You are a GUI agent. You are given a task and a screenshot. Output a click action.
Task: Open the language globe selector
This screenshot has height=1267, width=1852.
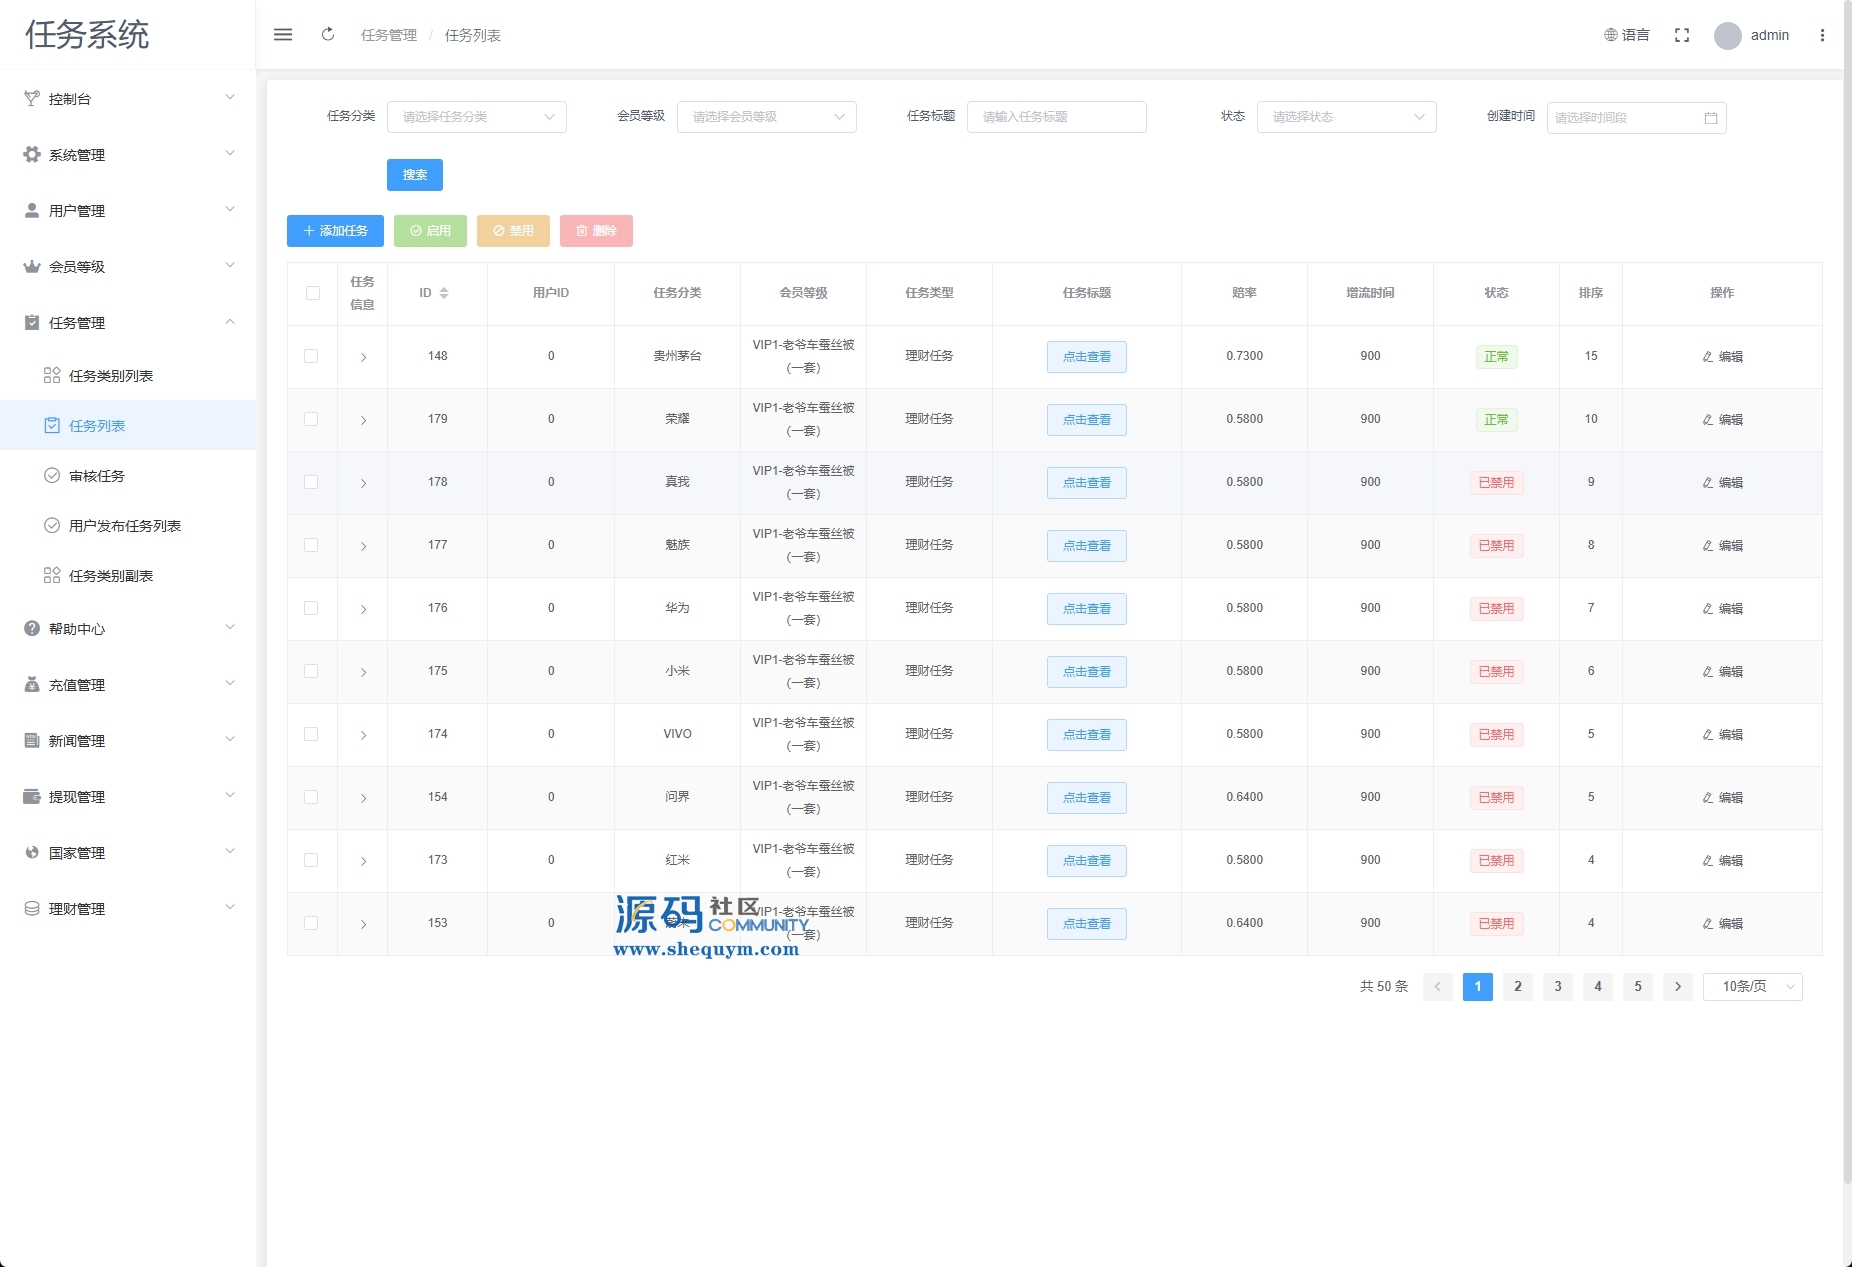[1626, 35]
